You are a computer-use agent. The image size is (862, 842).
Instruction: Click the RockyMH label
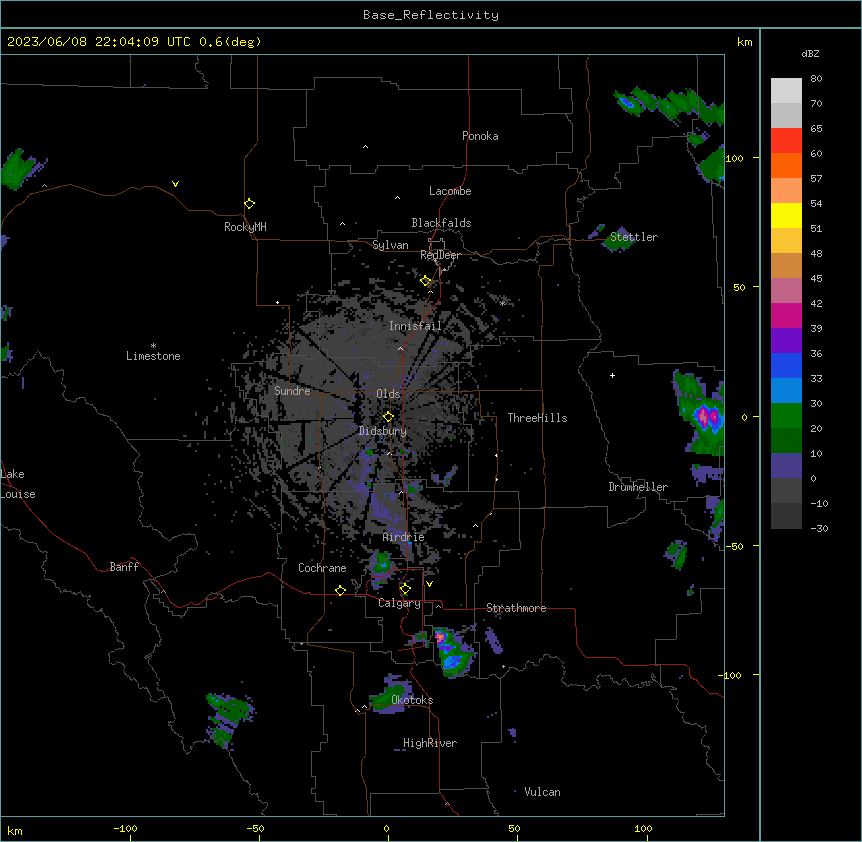point(245,226)
